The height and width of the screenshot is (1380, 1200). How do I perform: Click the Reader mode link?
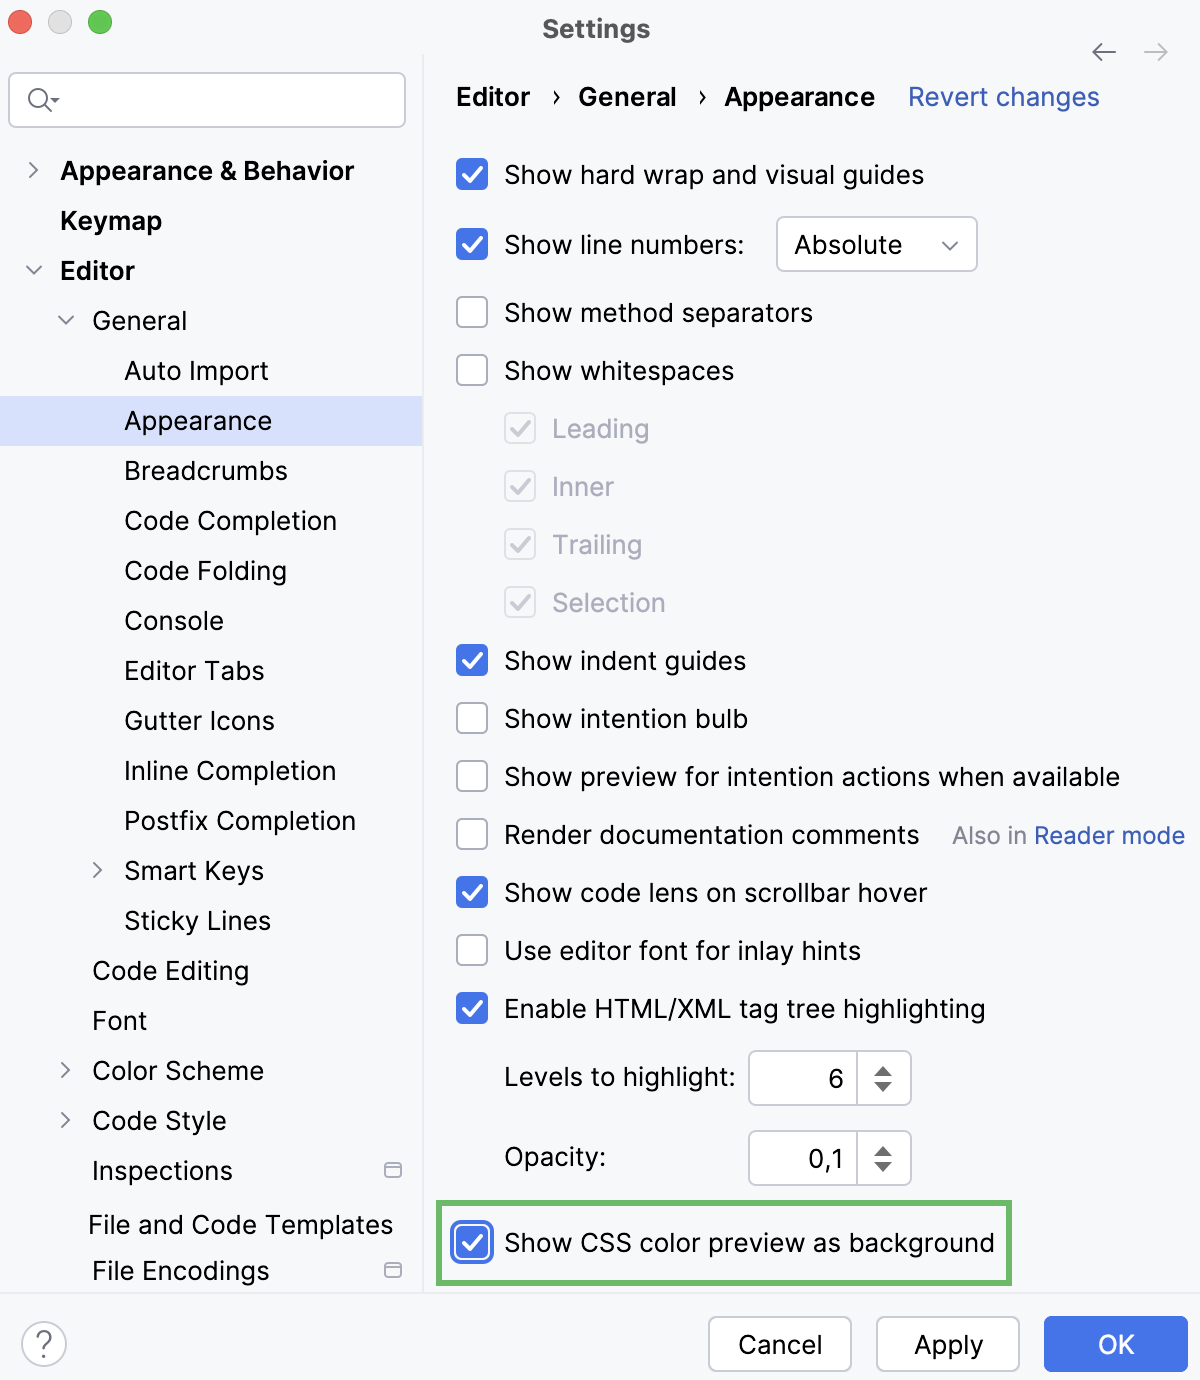(x=1109, y=835)
